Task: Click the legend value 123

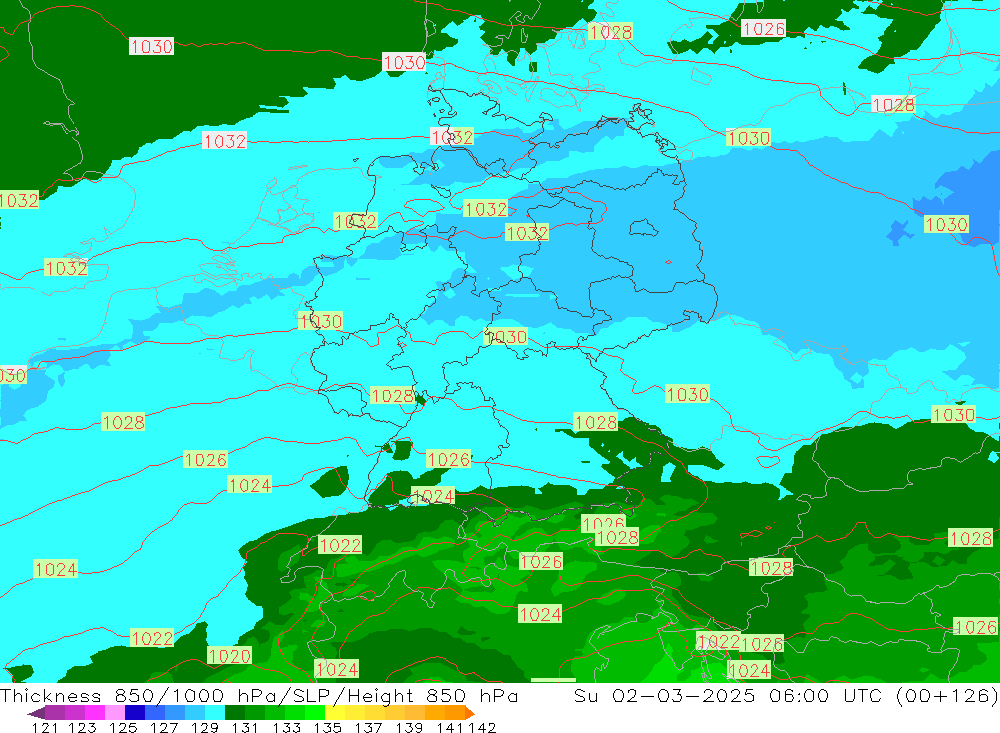Action: coord(82,727)
